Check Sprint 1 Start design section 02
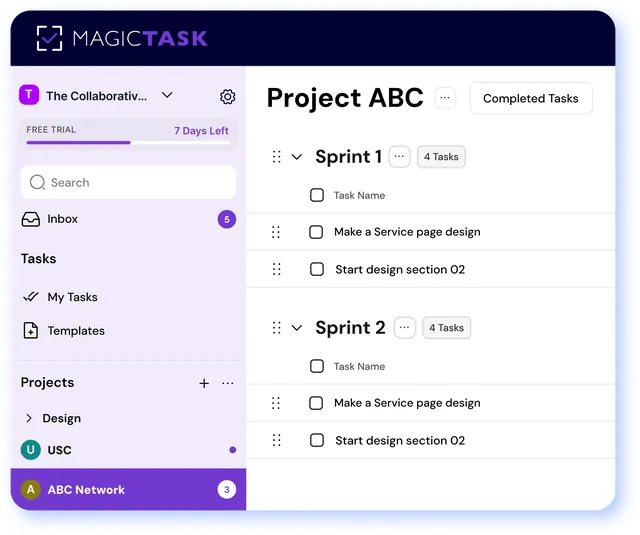Viewport: 640px width, 535px height. pyautogui.click(x=317, y=269)
